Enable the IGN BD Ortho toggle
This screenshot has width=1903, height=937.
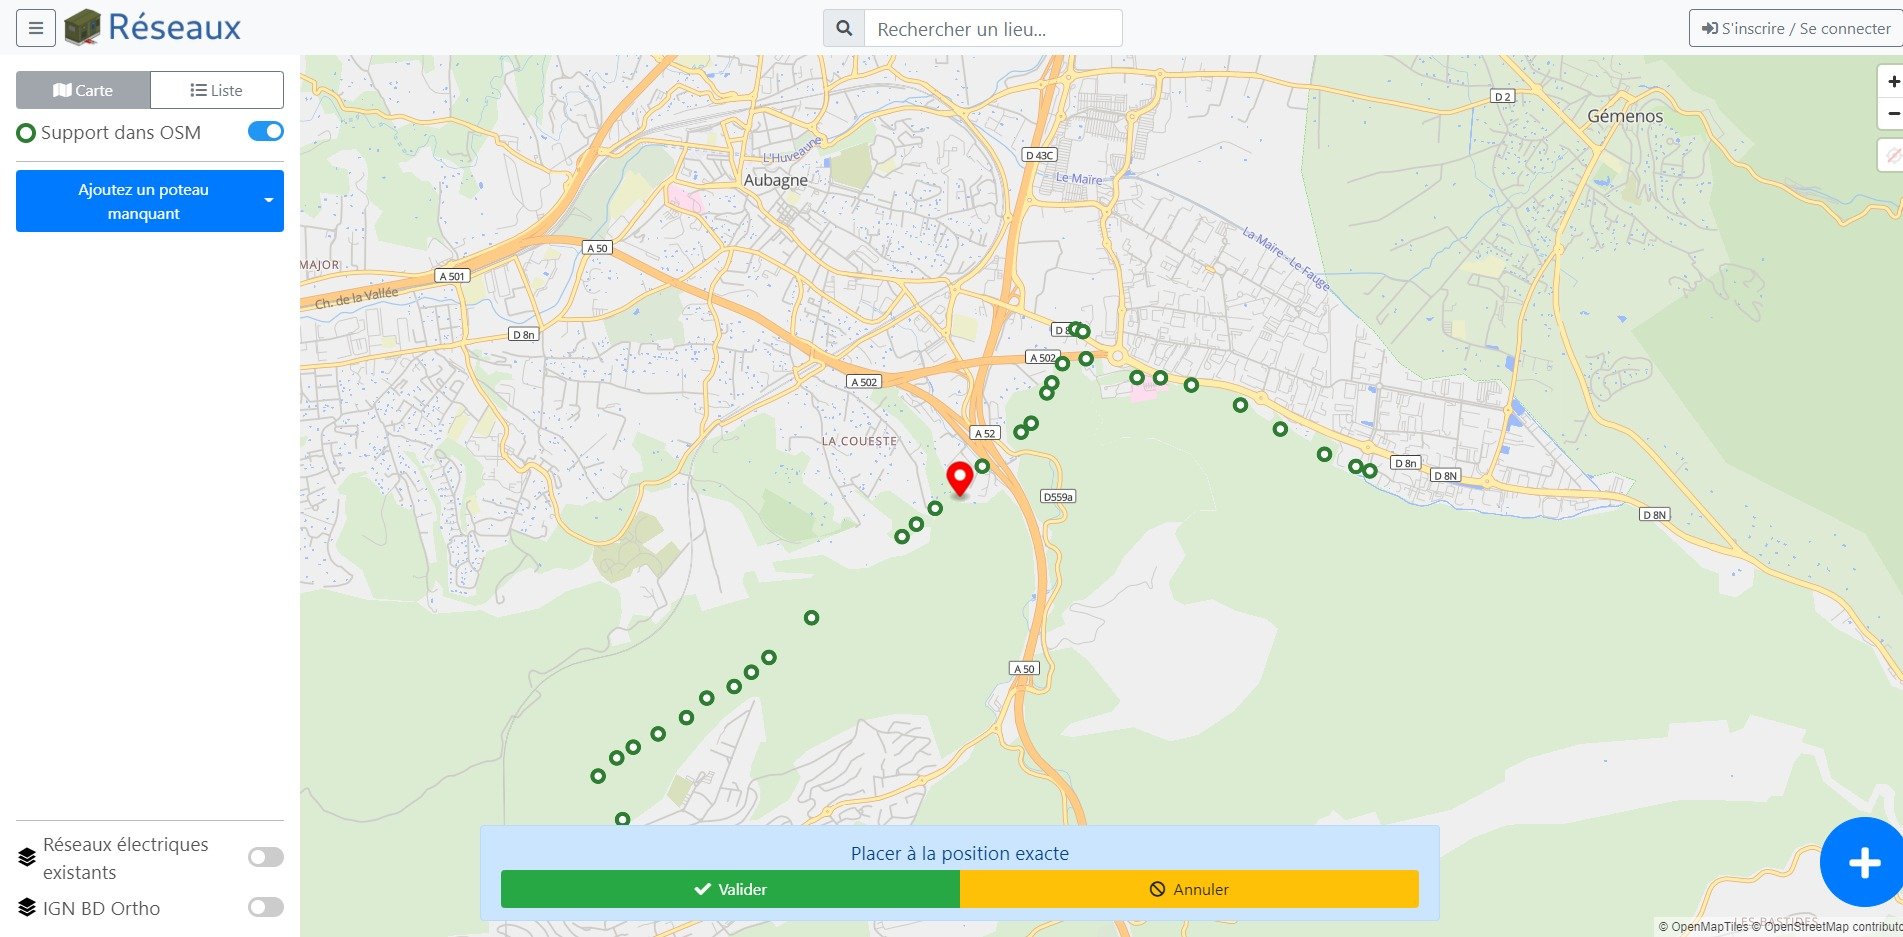pos(265,908)
